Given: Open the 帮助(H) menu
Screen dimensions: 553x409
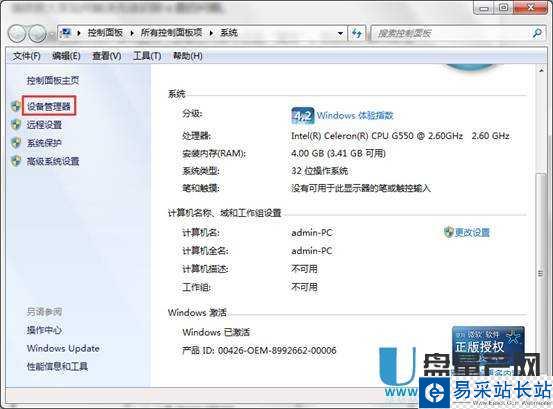Looking at the screenshot, I should (x=187, y=56).
